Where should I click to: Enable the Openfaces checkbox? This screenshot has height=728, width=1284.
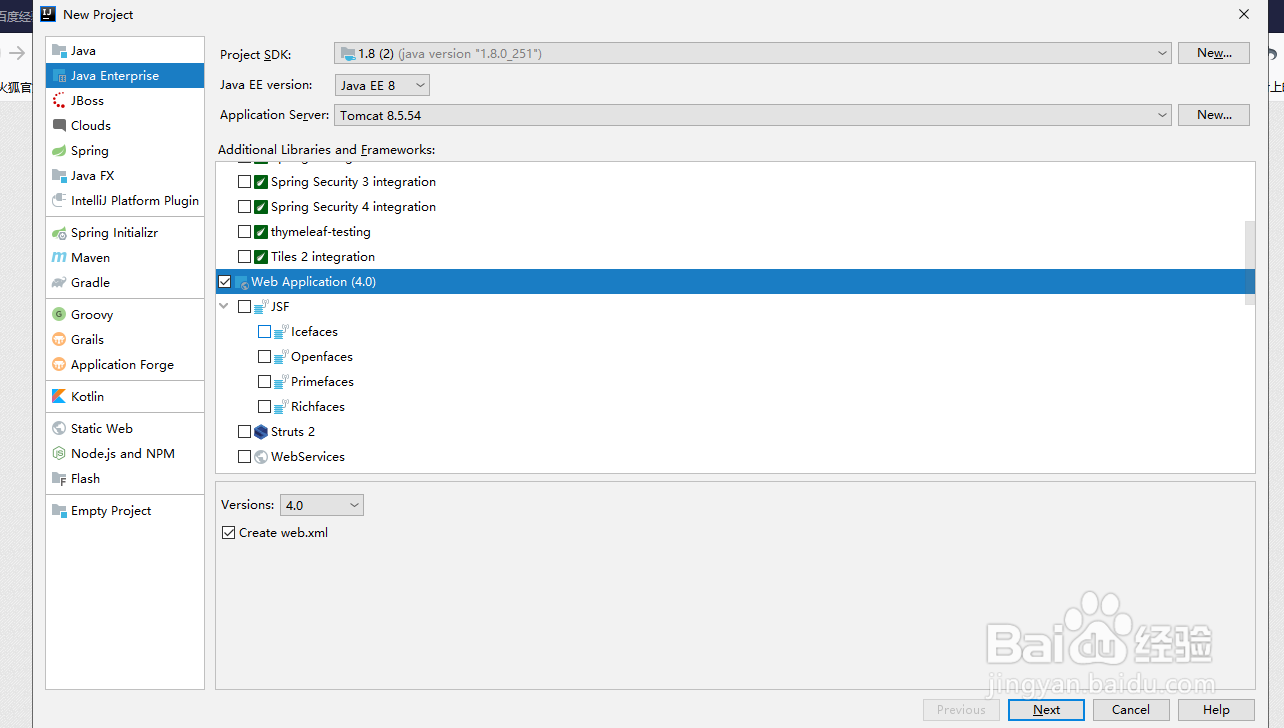(x=264, y=357)
